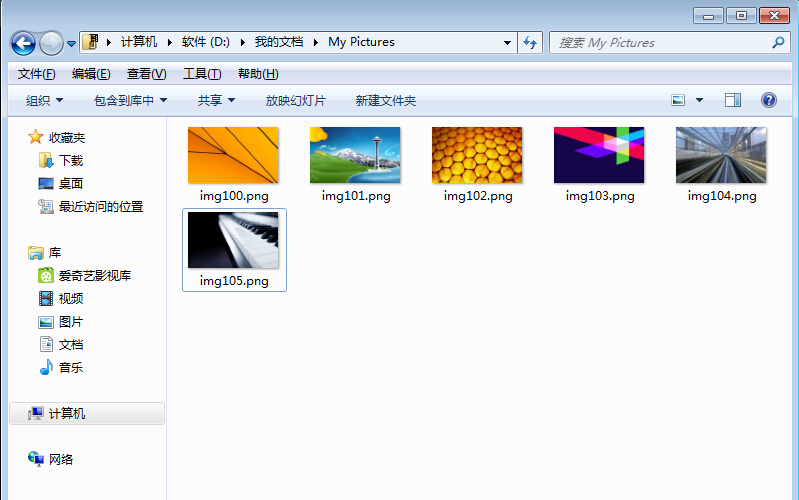
Task: Open the address bar history dropdown
Action: pos(505,42)
